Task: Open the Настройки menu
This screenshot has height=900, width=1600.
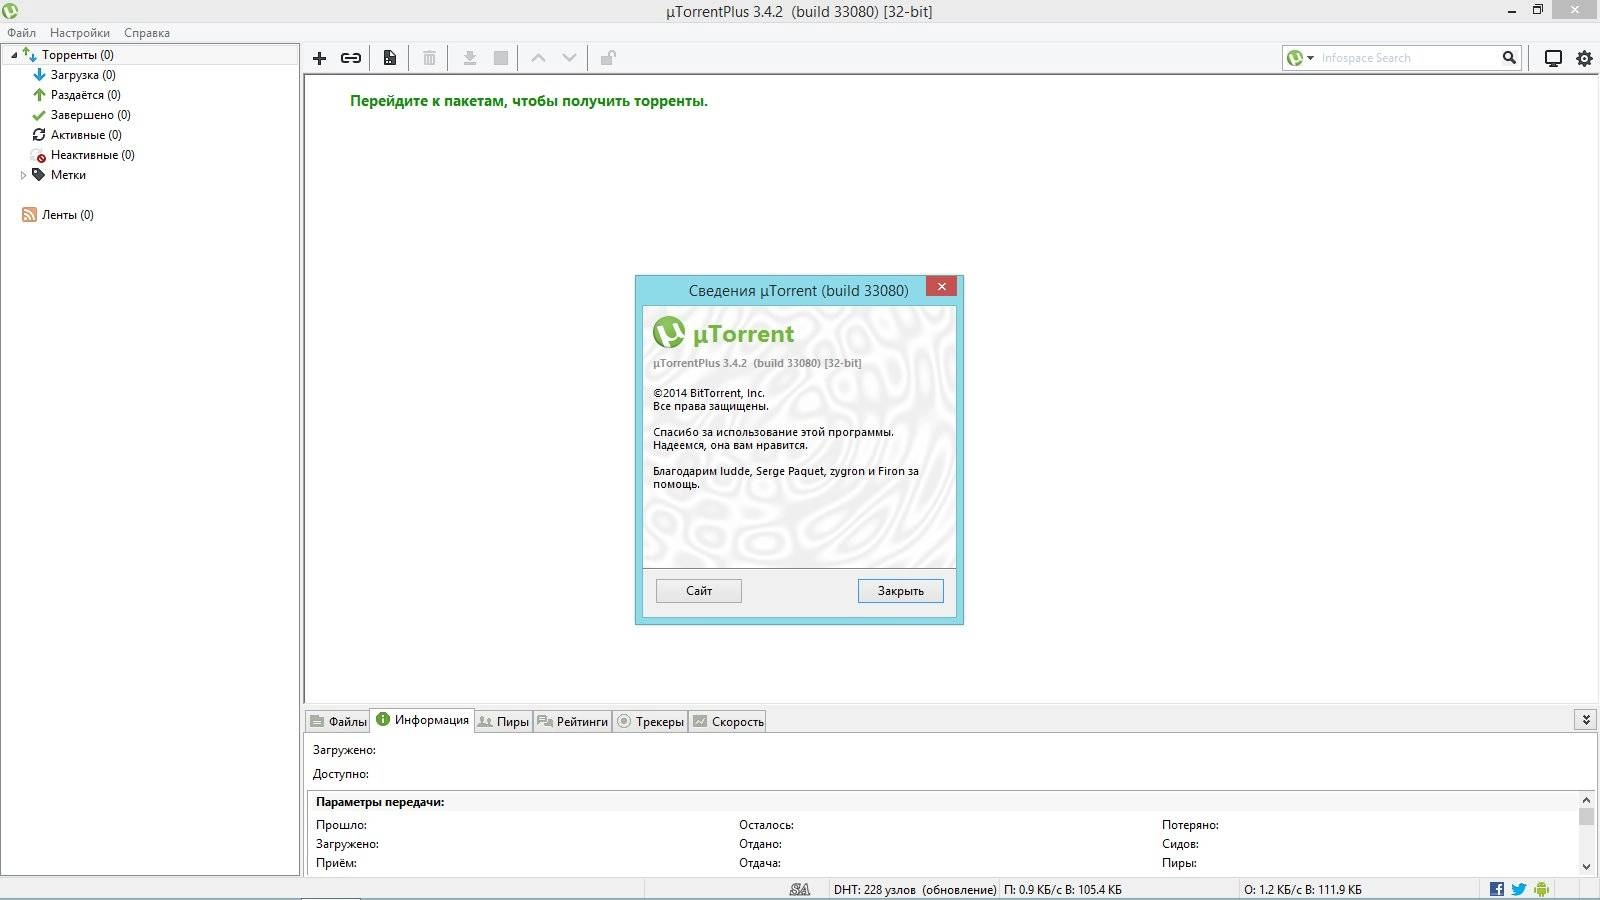Action: point(79,32)
